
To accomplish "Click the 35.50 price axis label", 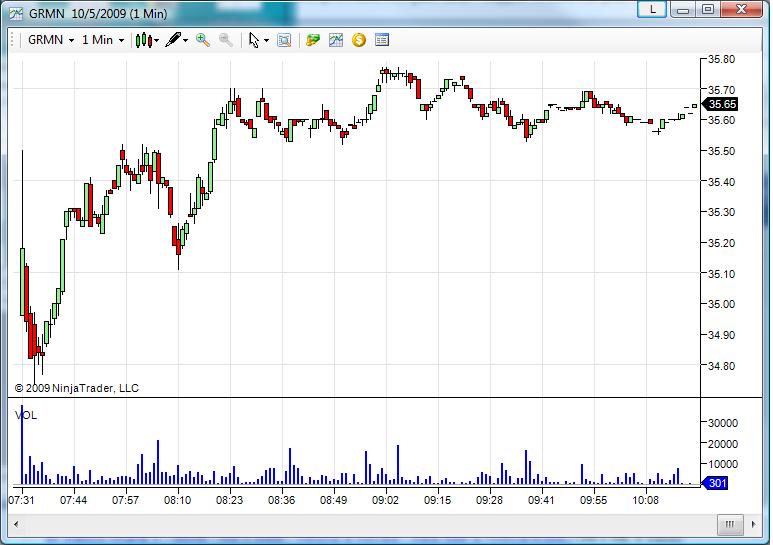I will 721,151.
